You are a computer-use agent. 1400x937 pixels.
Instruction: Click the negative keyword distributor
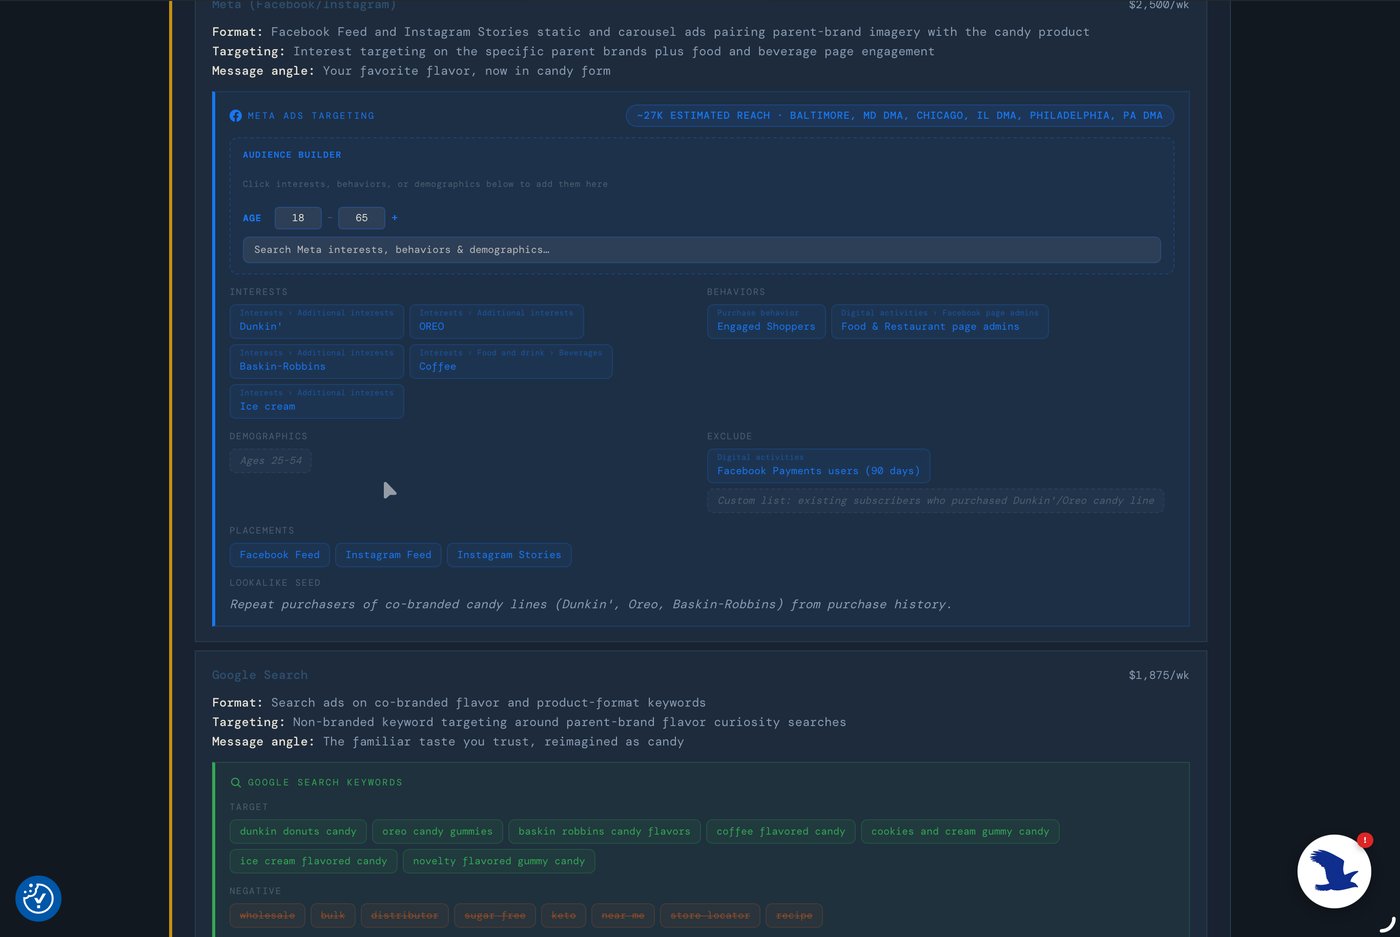(404, 916)
